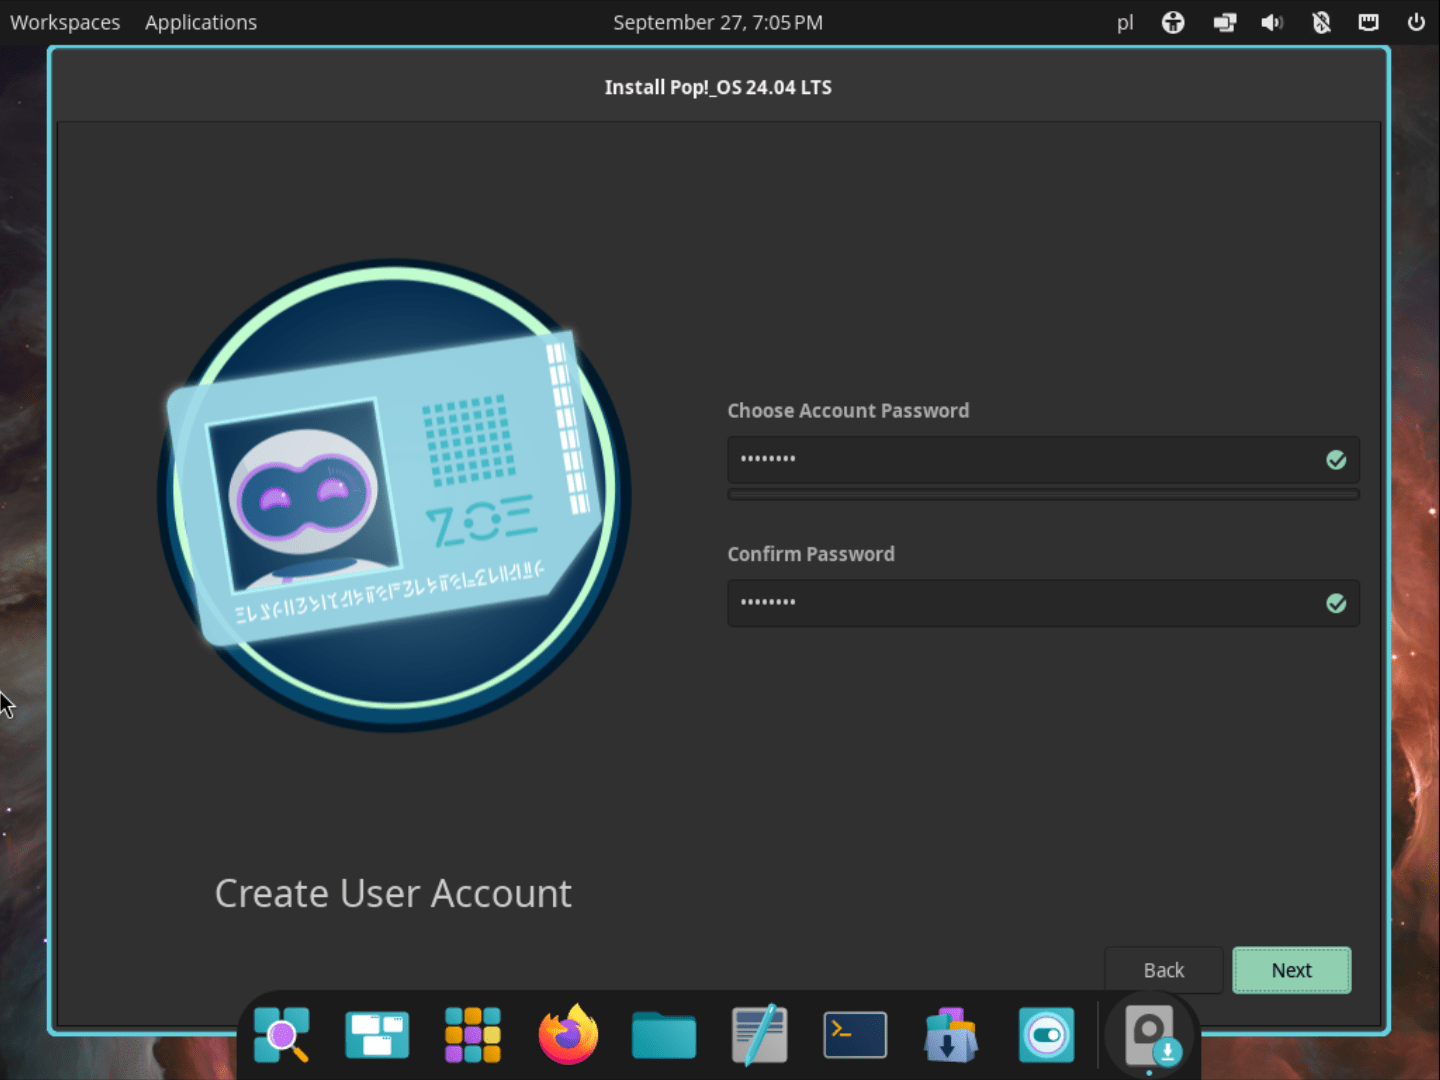Open the pl keyboard layout indicator
This screenshot has width=1440, height=1080.
[1125, 22]
